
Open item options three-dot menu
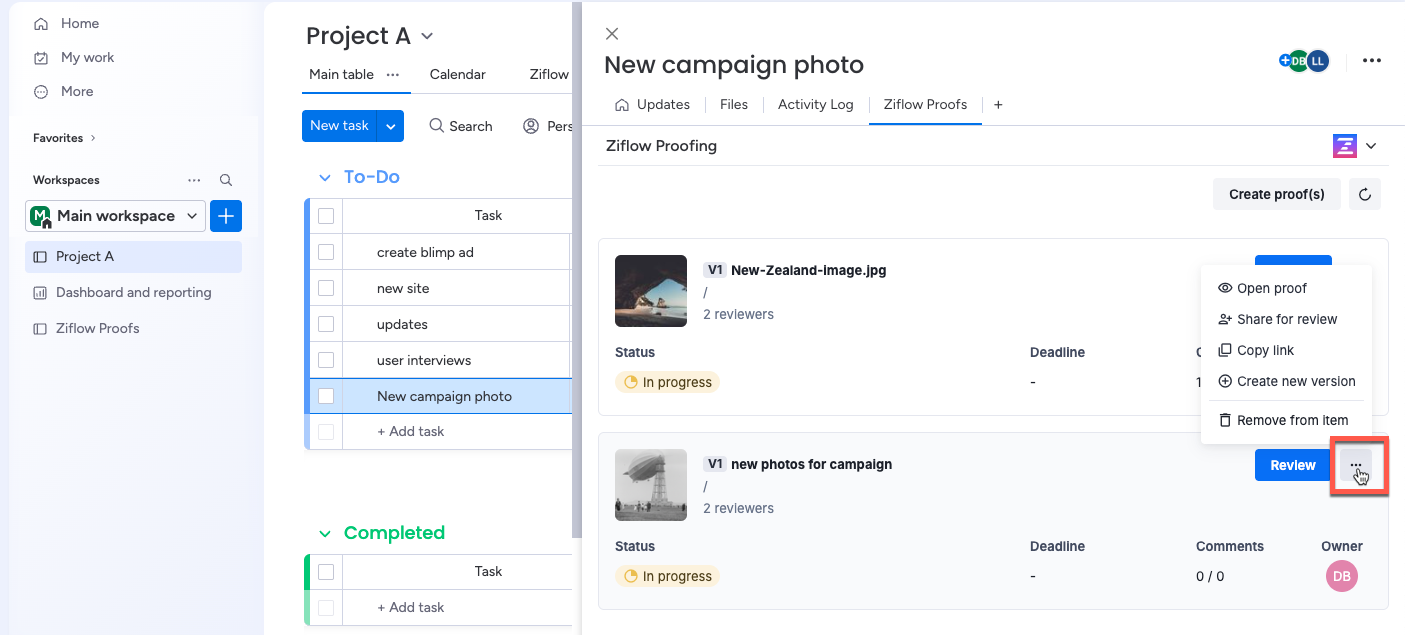[x=1372, y=61]
